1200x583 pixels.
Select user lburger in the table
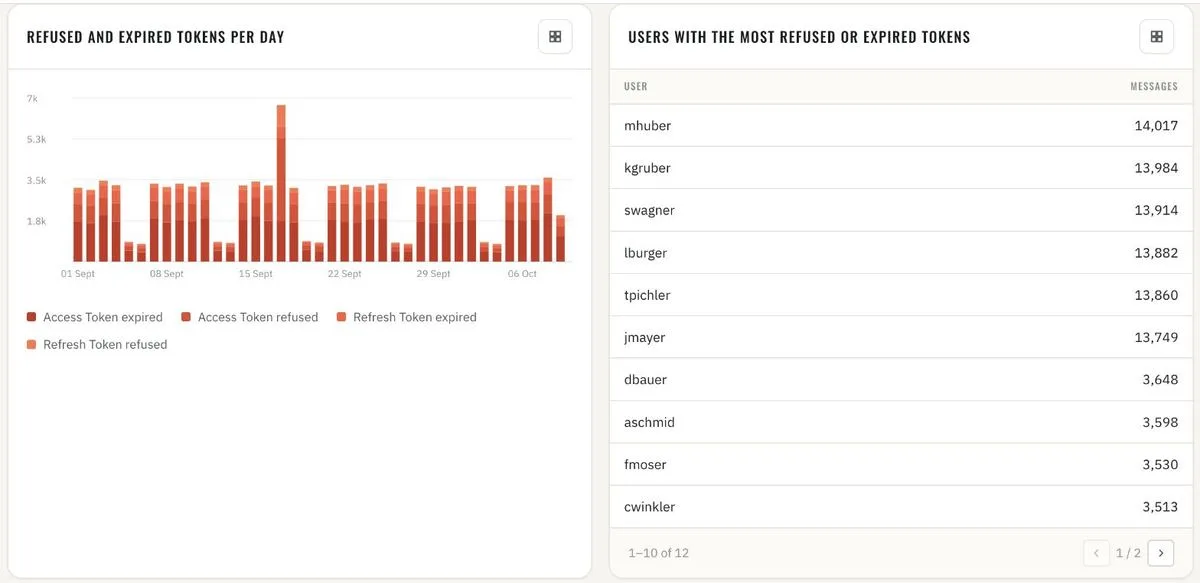tap(645, 253)
